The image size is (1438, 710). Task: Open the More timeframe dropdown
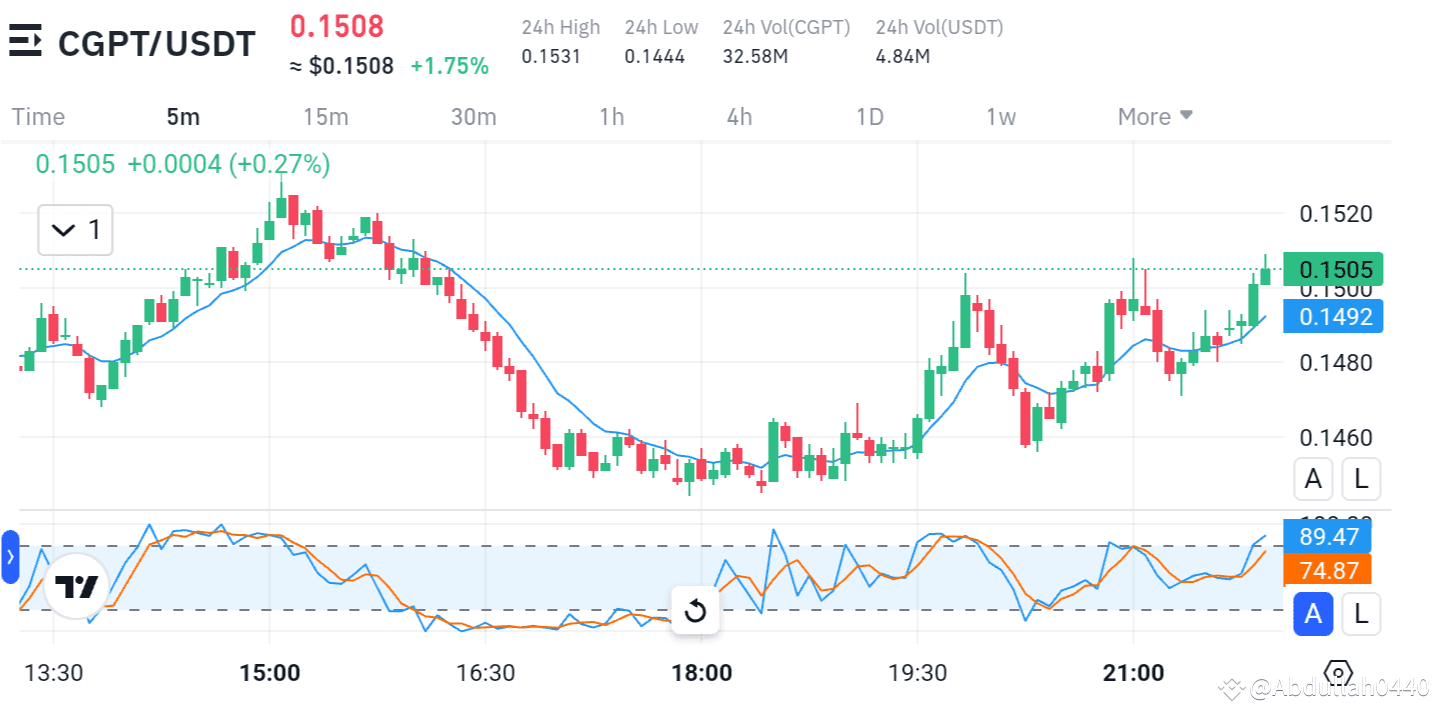click(x=1155, y=117)
